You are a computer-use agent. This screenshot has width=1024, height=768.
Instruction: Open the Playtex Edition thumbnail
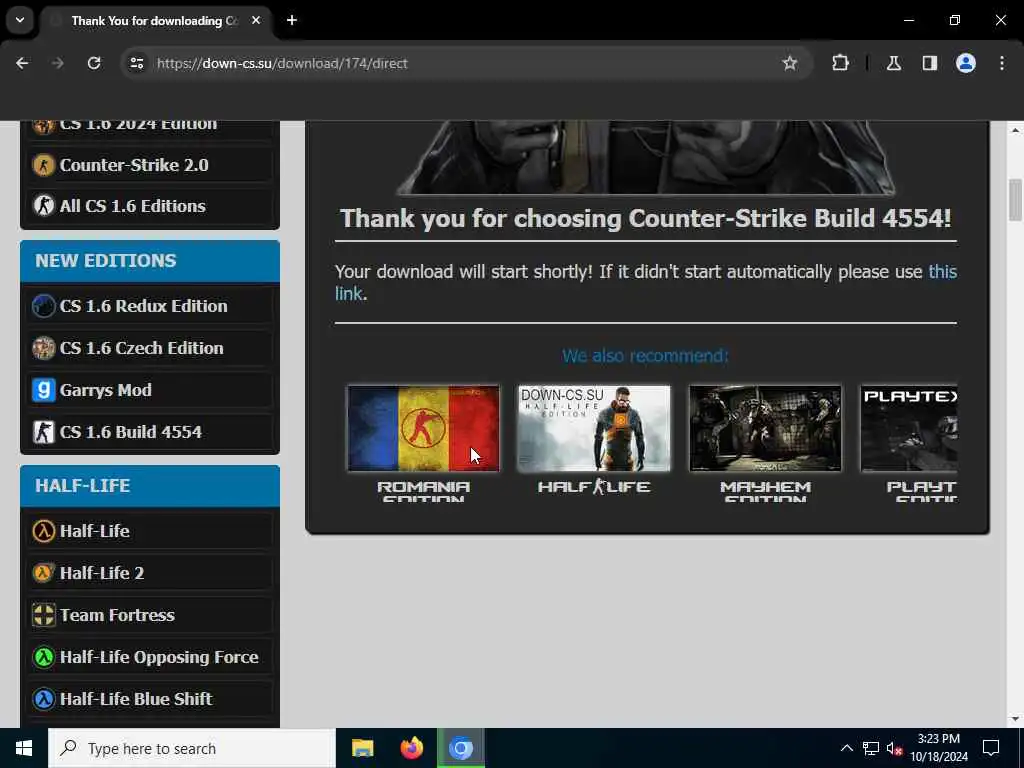tap(909, 428)
